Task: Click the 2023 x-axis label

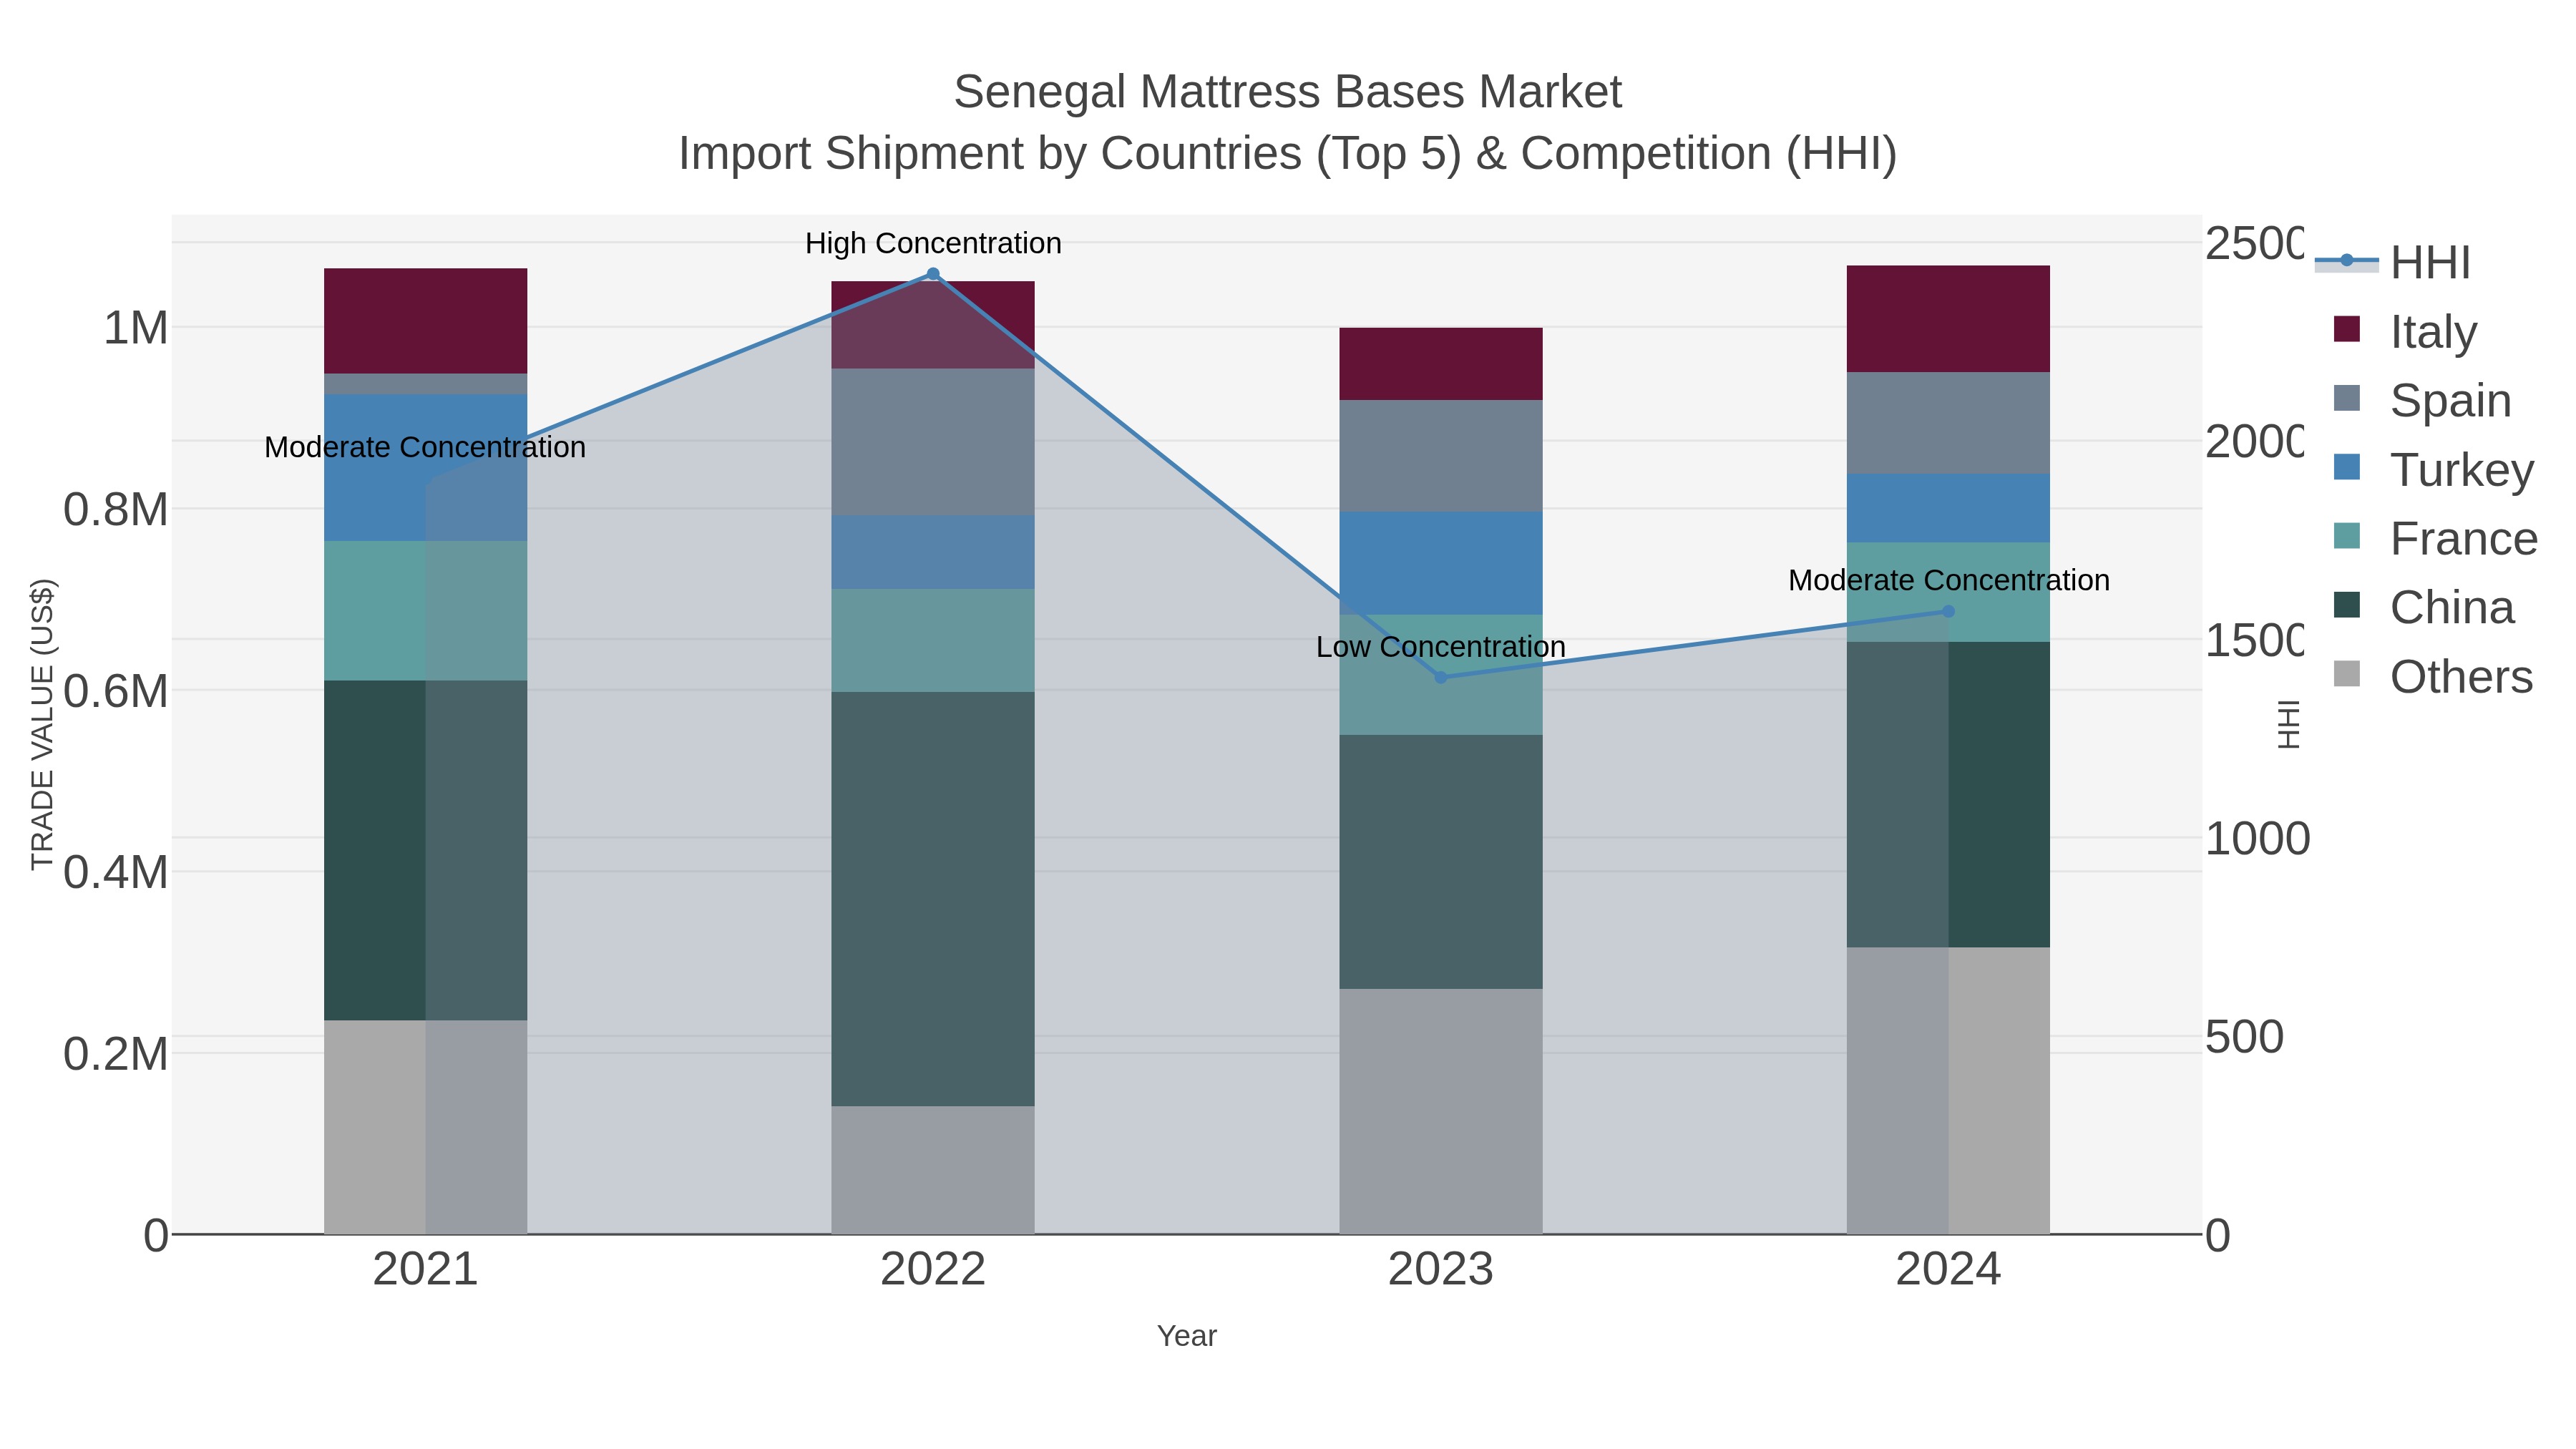Action: pyautogui.click(x=1441, y=1270)
